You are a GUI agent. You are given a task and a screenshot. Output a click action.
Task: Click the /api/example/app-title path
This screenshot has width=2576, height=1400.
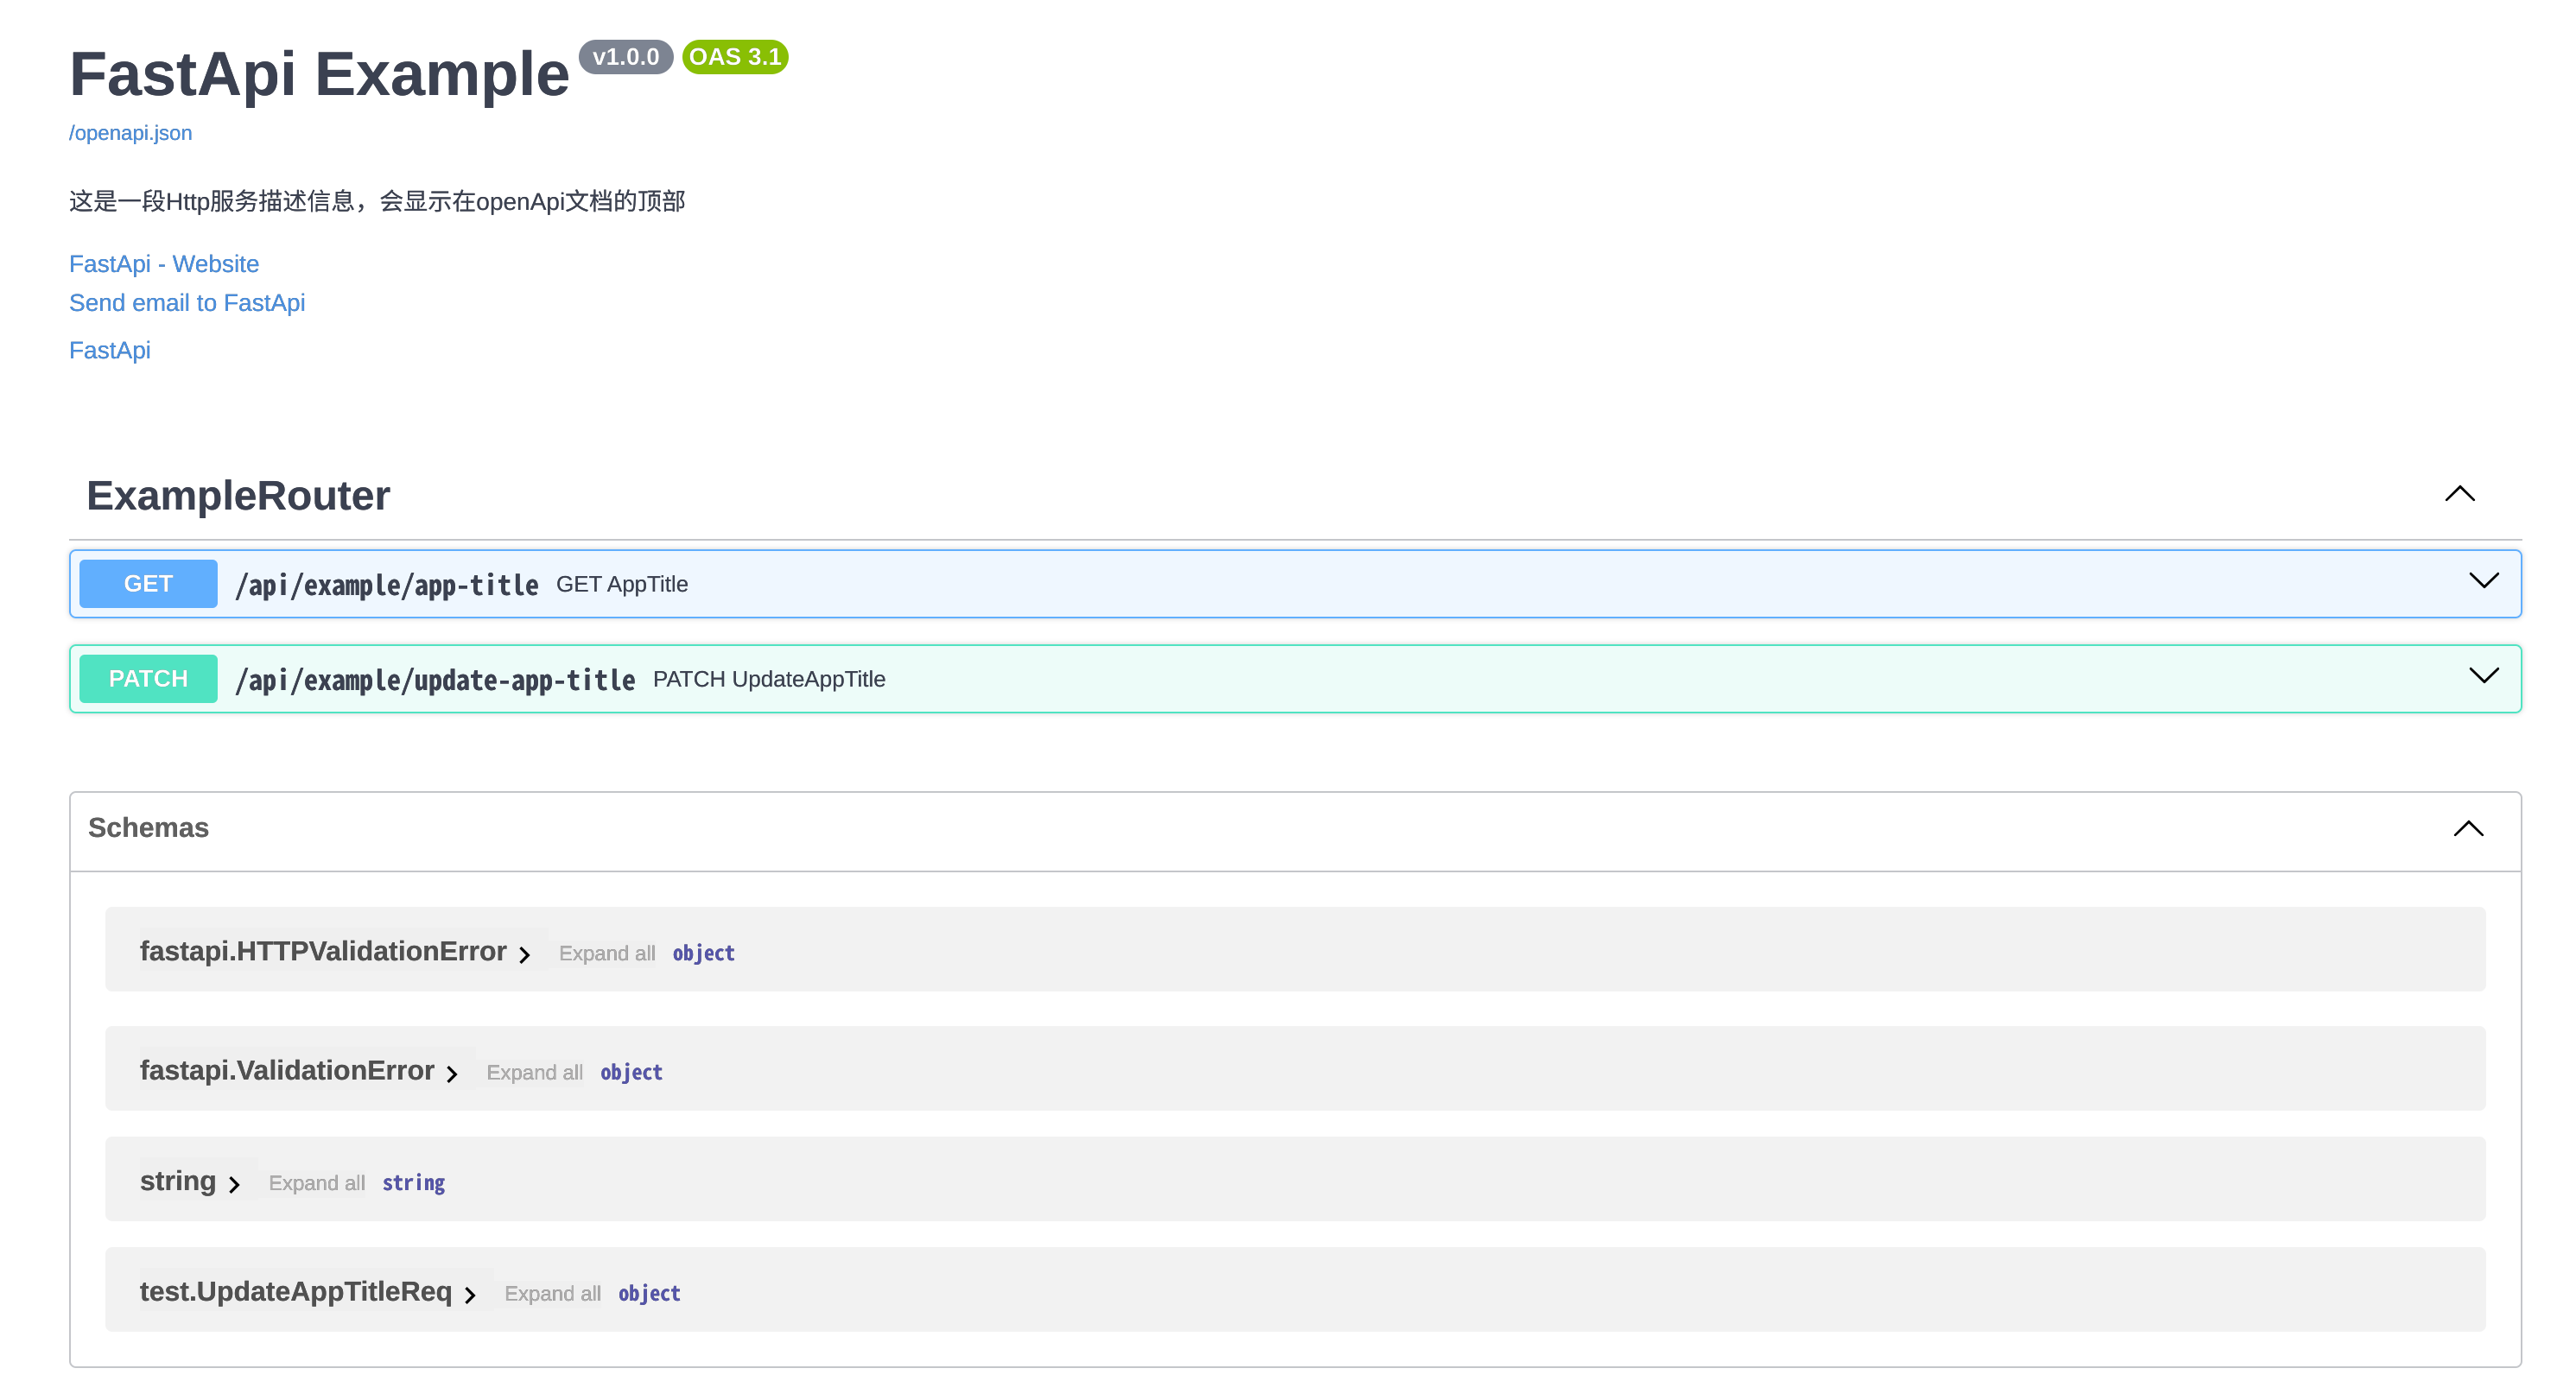click(x=387, y=585)
